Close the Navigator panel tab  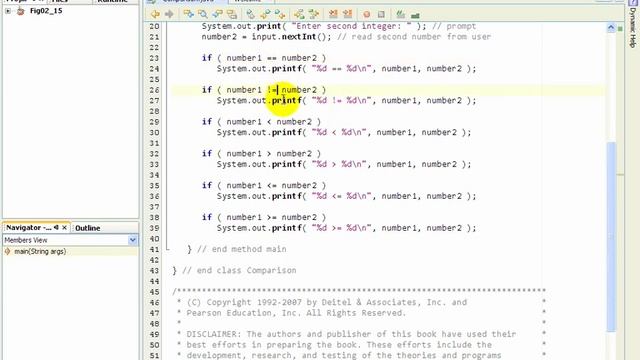[x=64, y=228]
